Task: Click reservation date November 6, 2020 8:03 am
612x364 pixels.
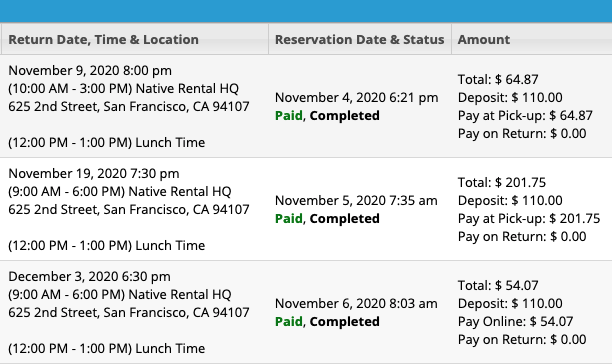Action: point(356,304)
